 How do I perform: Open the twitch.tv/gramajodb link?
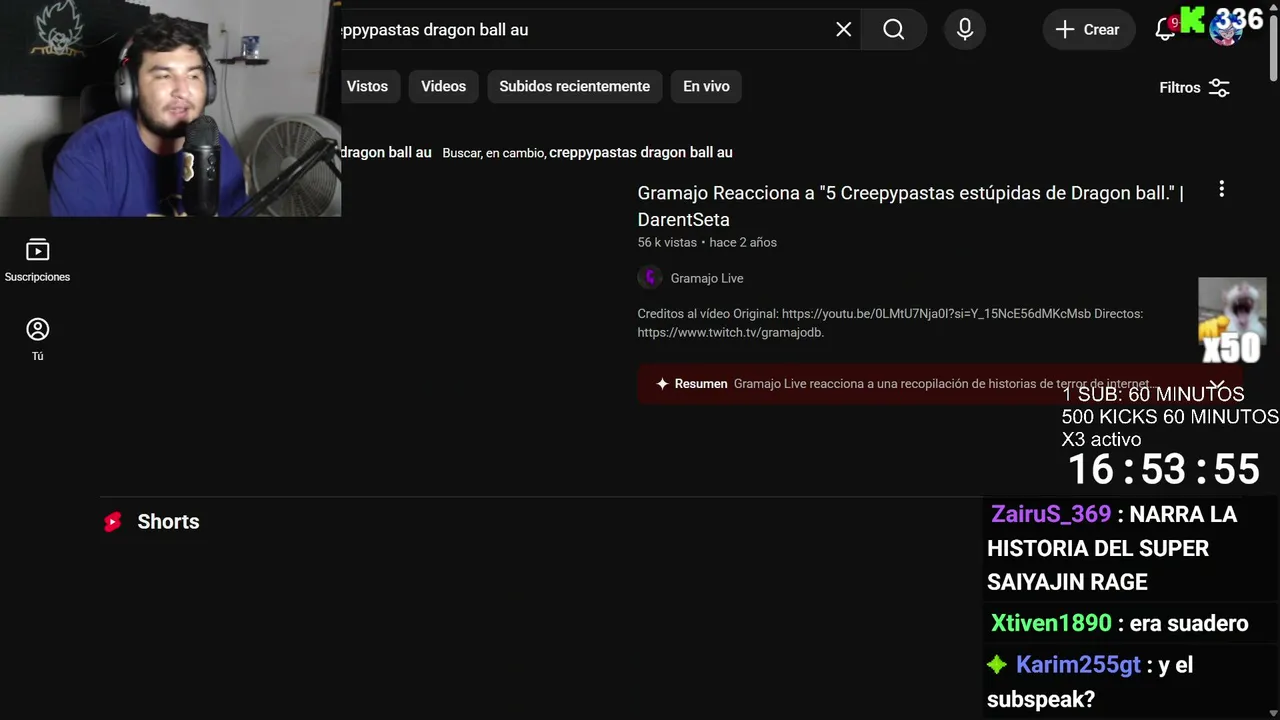point(731,333)
